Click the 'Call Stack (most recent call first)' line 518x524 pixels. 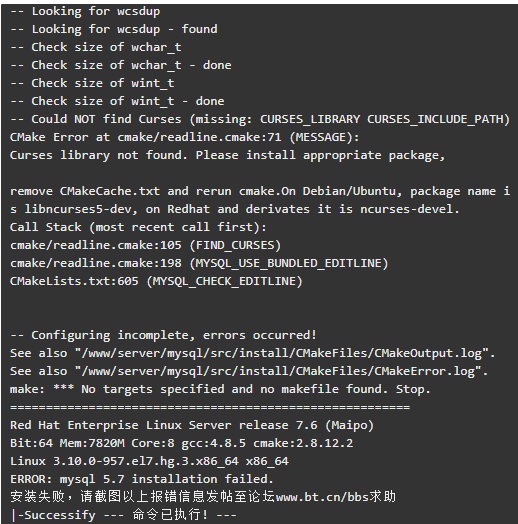point(138,228)
